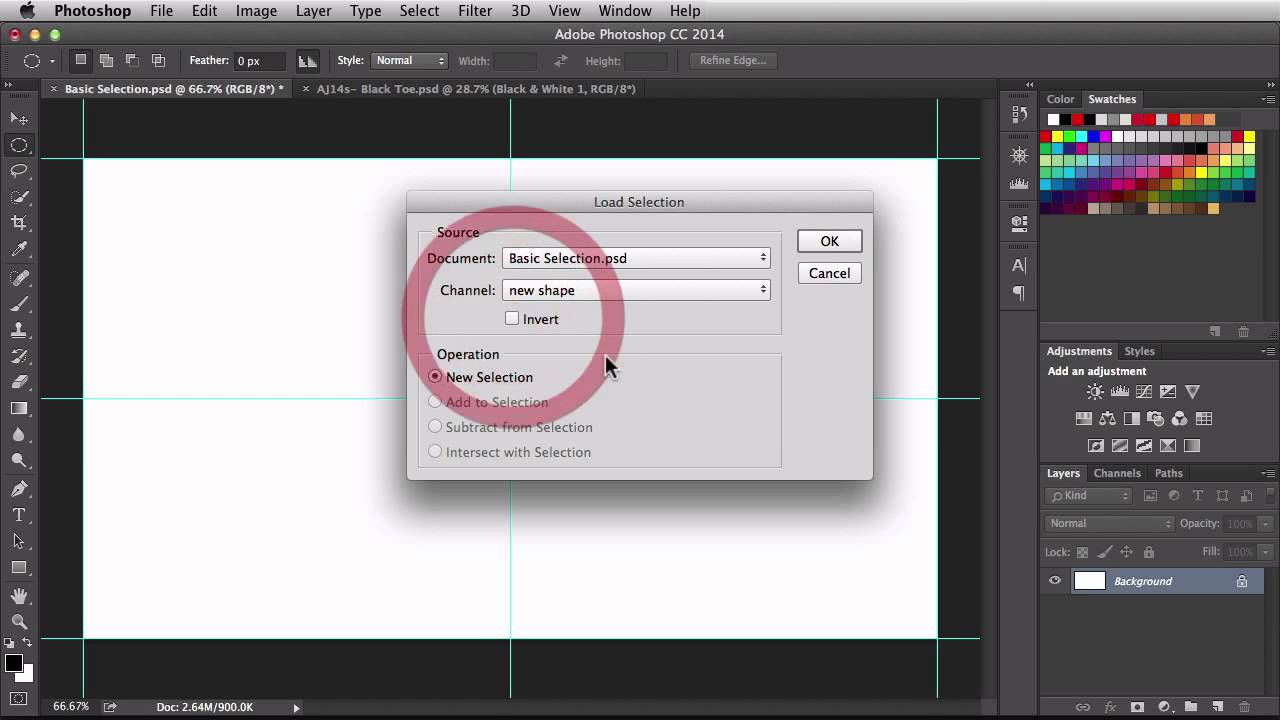Screen dimensions: 1280x720
Task: Select the Brush tool
Action: click(x=19, y=303)
